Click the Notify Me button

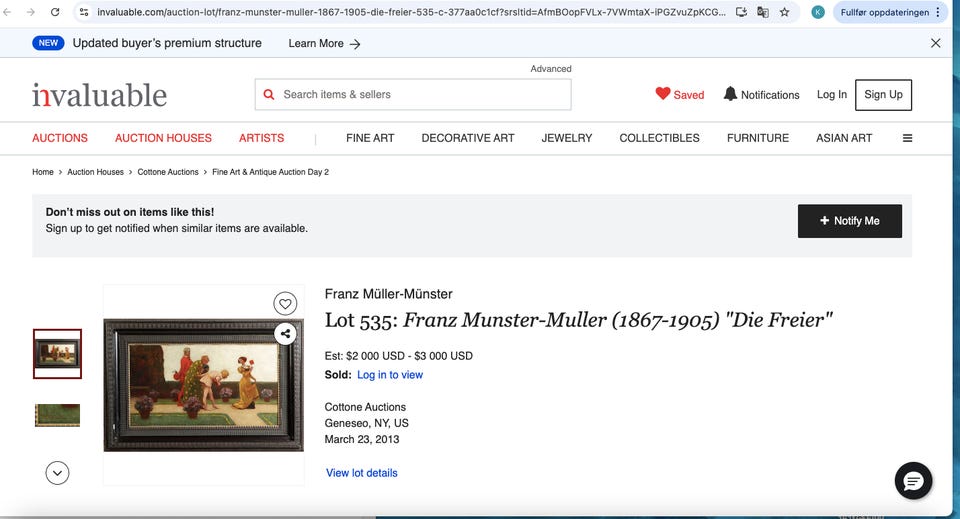coord(849,221)
